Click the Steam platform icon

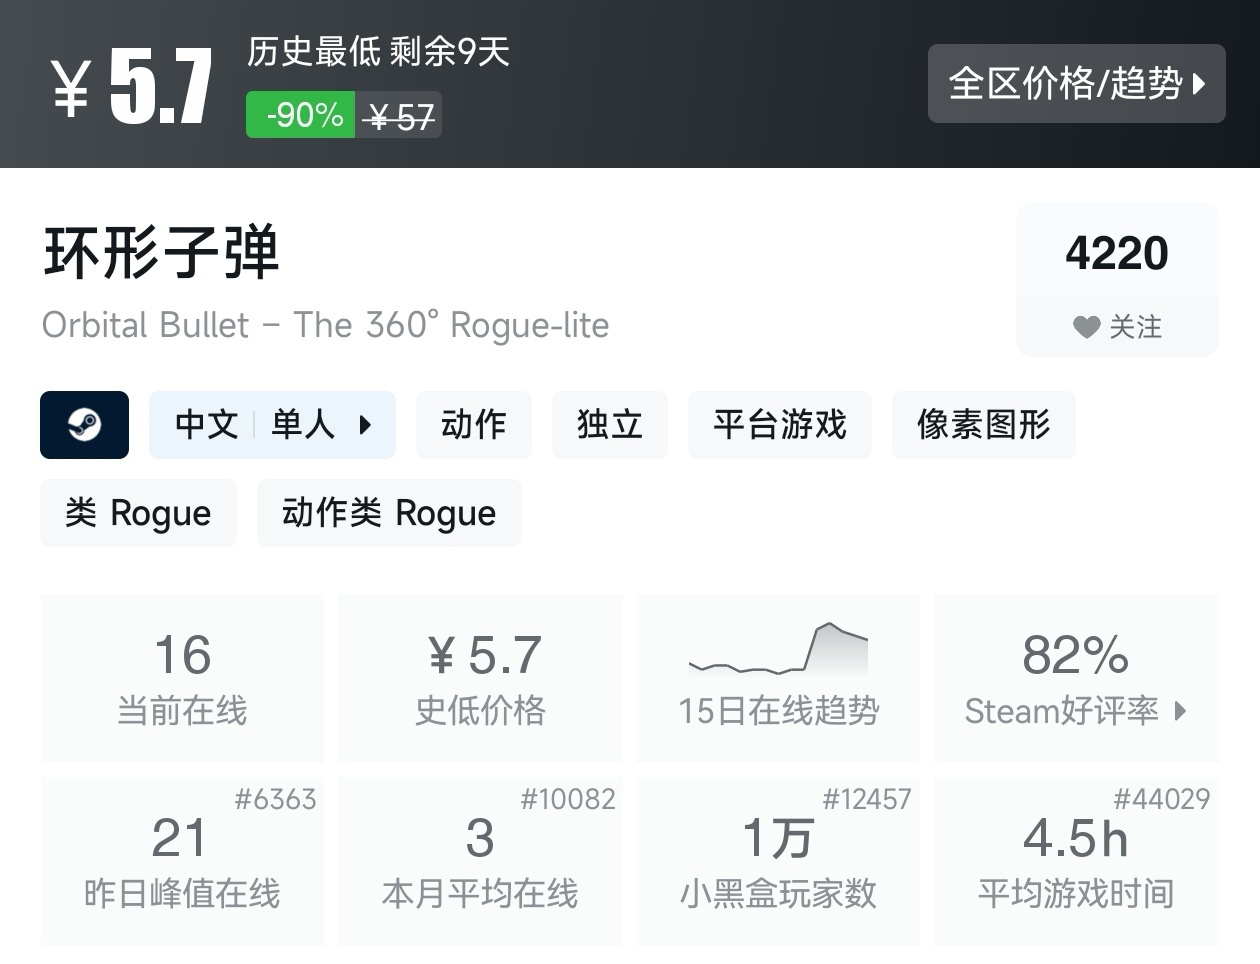[x=84, y=425]
